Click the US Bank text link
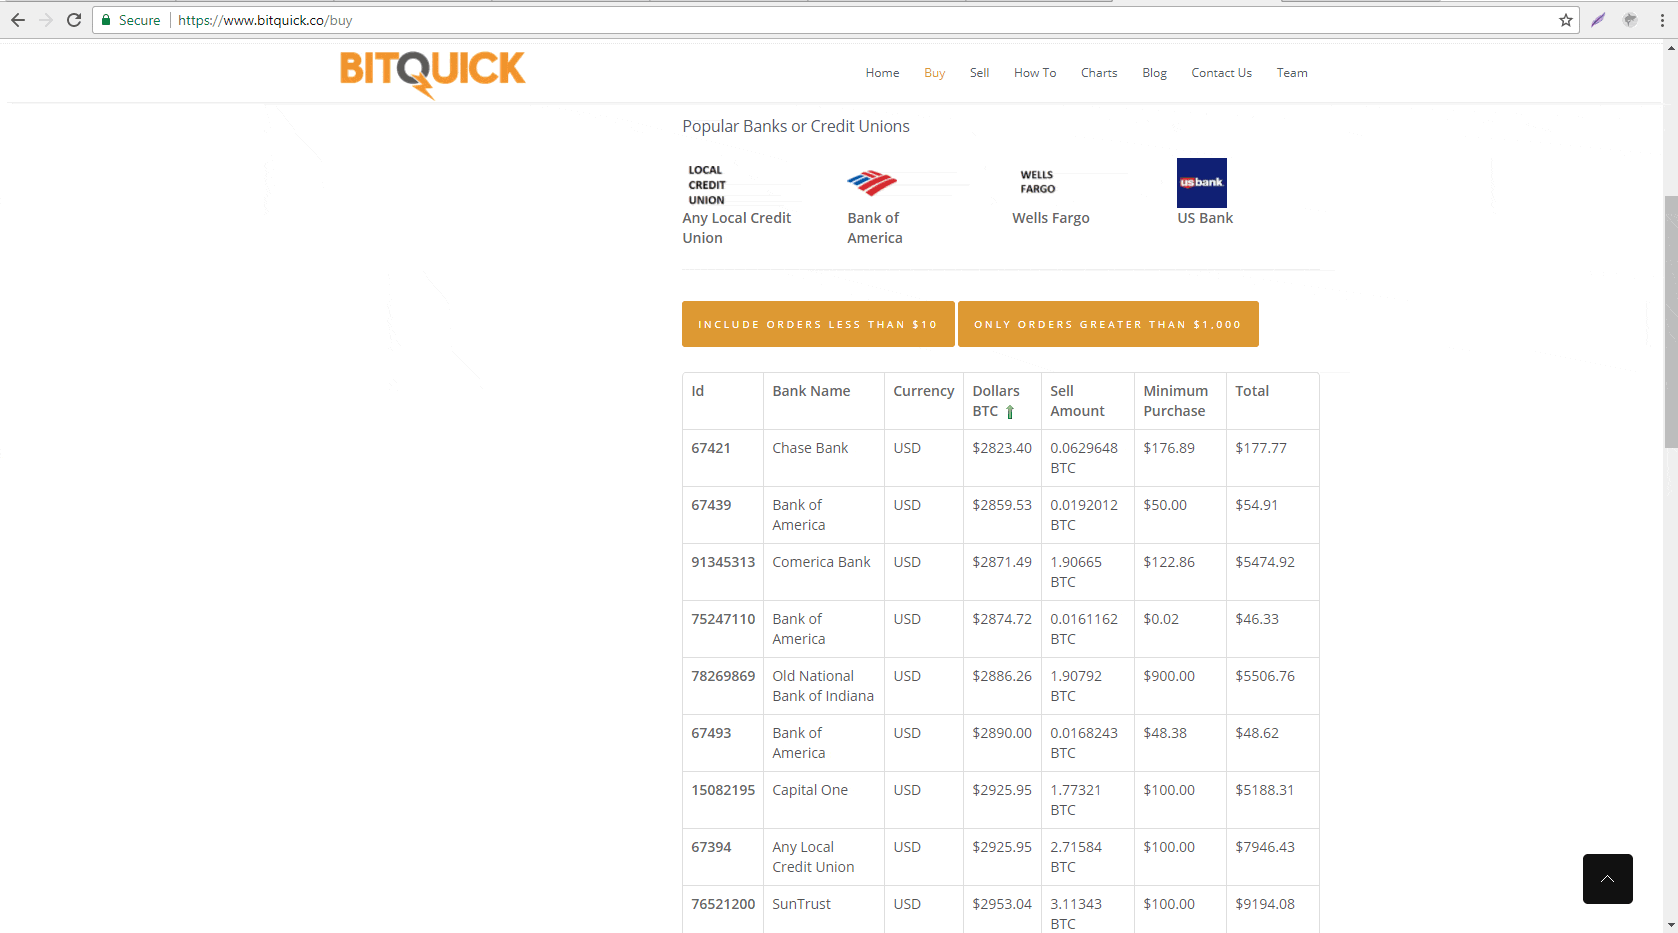Screen dimensions: 1678x933 click(x=1205, y=218)
